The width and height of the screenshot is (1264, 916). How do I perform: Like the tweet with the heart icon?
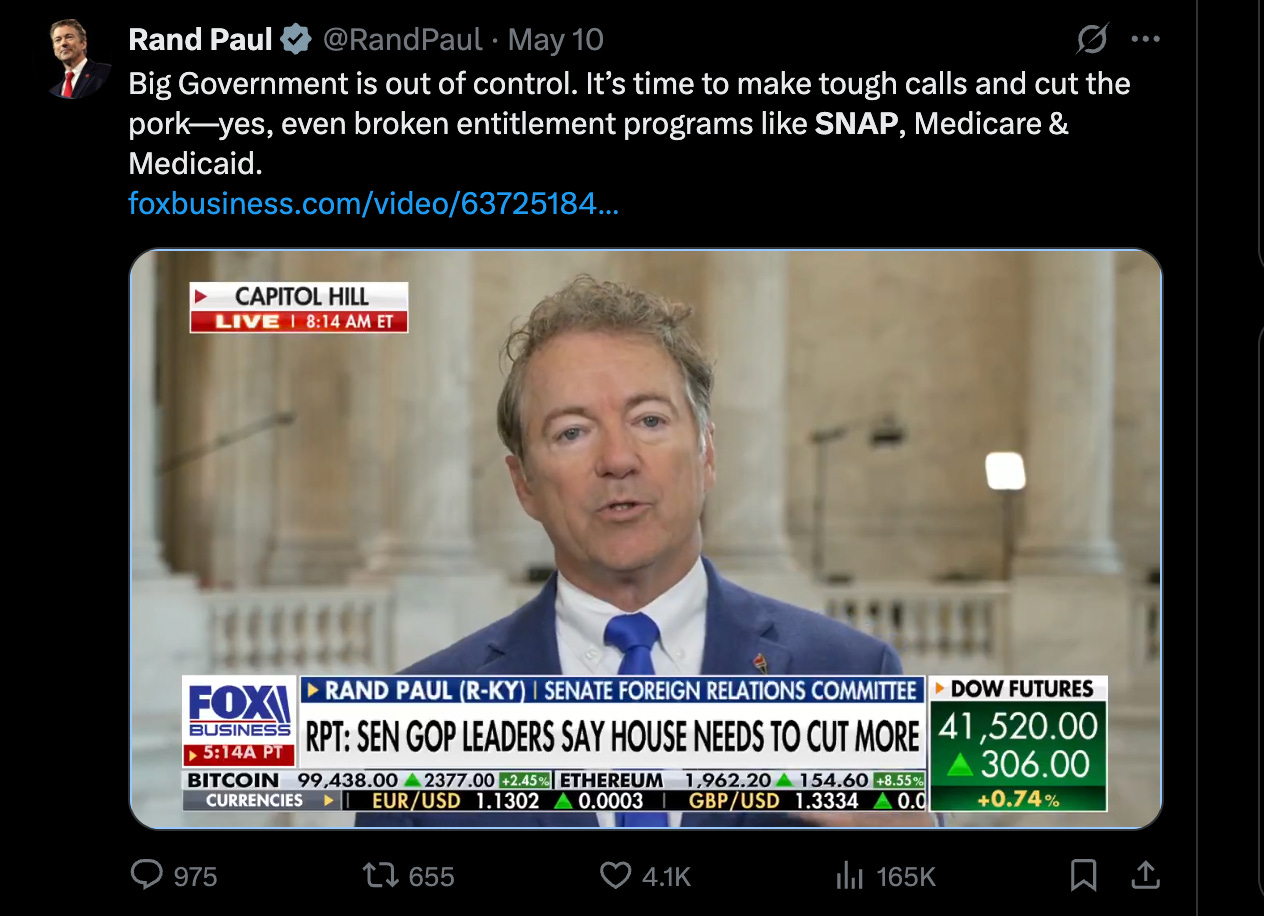coord(615,876)
